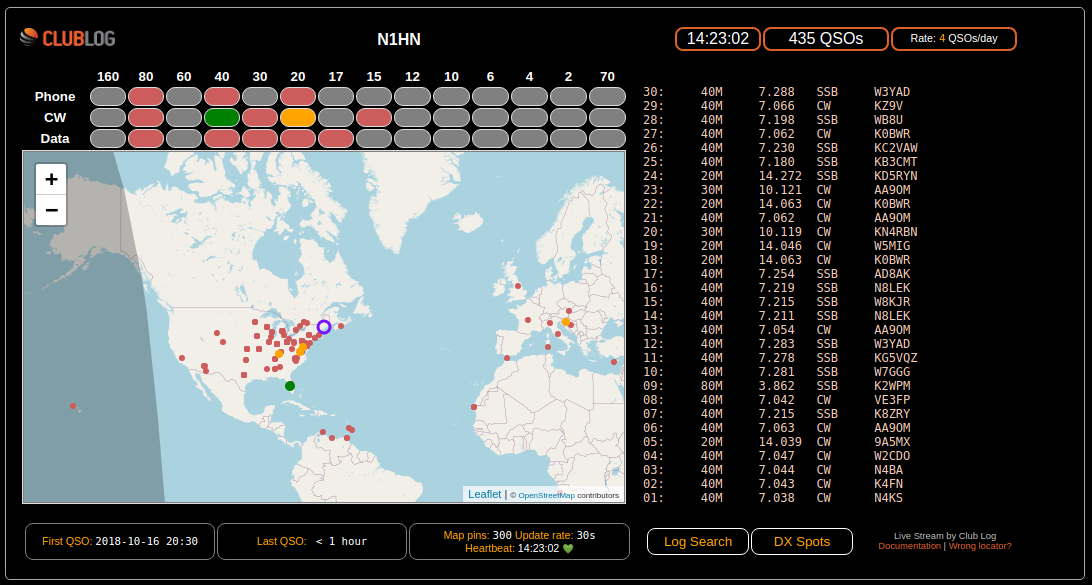Click the Log Search button
Viewport: 1092px width, 585px height.
(x=697, y=541)
